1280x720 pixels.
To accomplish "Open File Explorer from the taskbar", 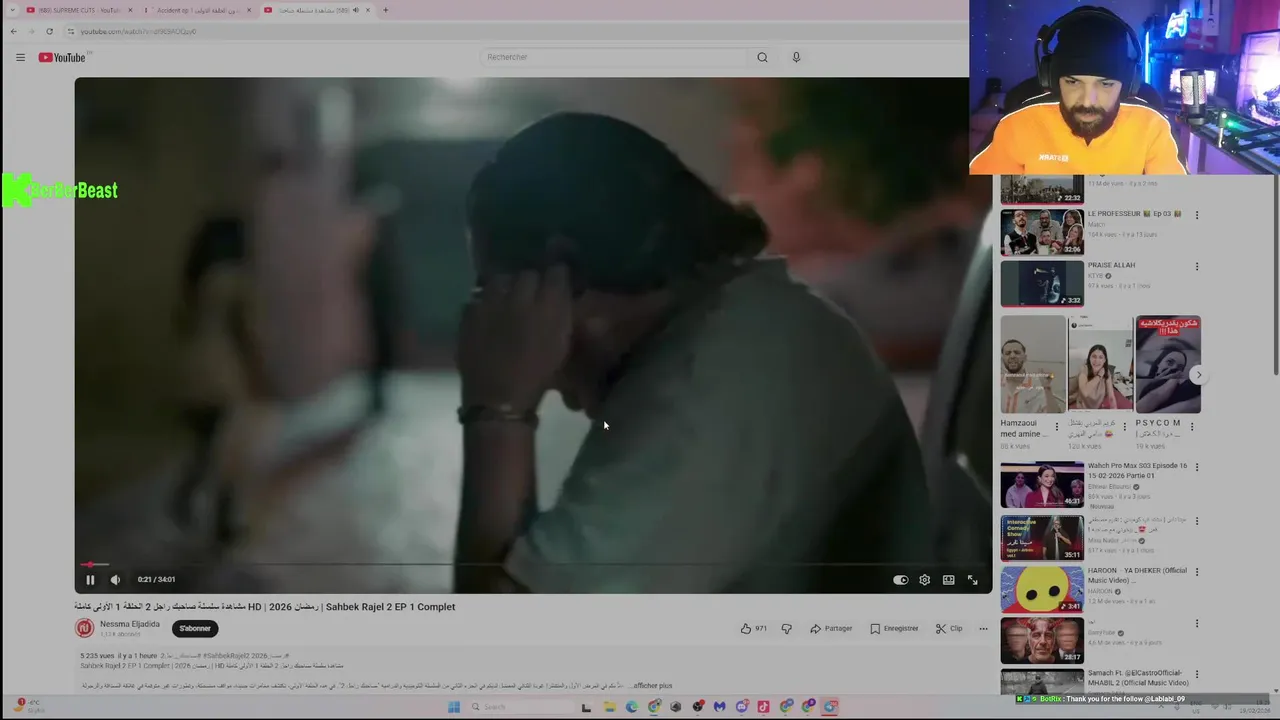I will tap(609, 707).
